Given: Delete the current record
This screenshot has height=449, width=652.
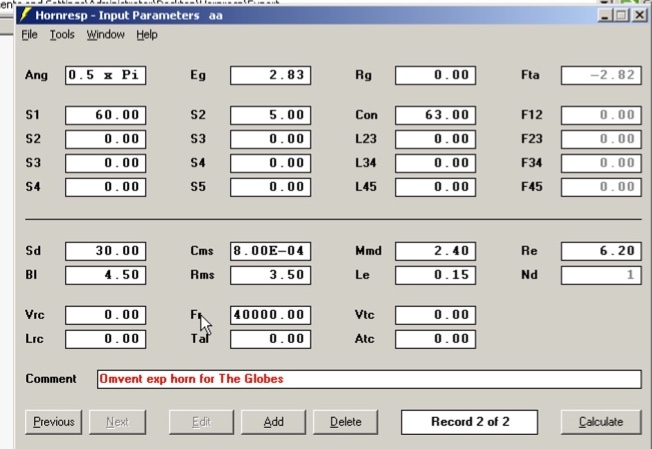Looking at the screenshot, I should [345, 422].
